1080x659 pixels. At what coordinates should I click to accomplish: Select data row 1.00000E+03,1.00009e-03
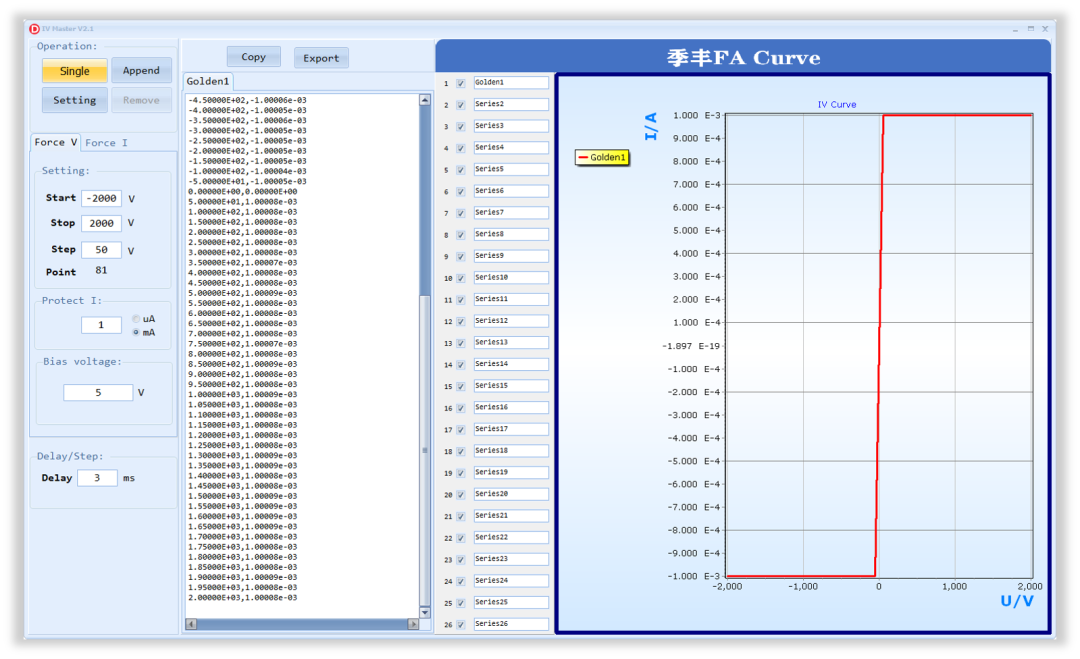[x=242, y=395]
